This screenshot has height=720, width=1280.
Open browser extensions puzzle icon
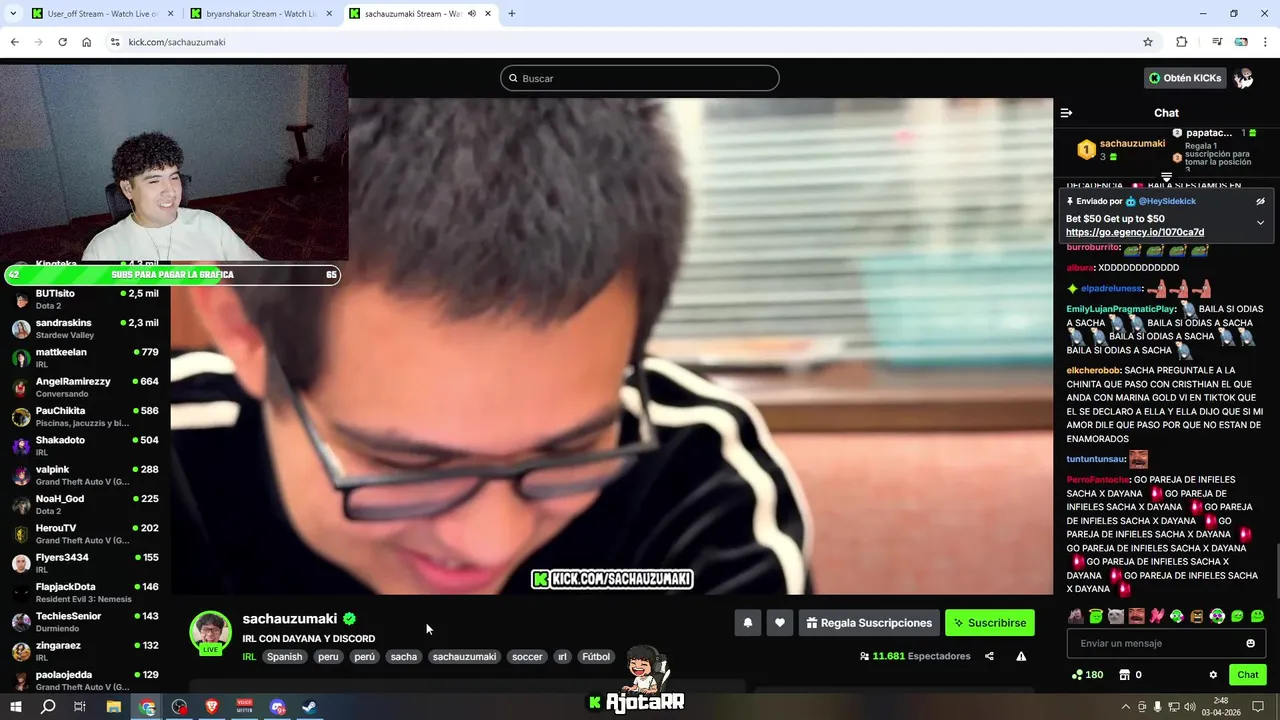[x=1182, y=42]
